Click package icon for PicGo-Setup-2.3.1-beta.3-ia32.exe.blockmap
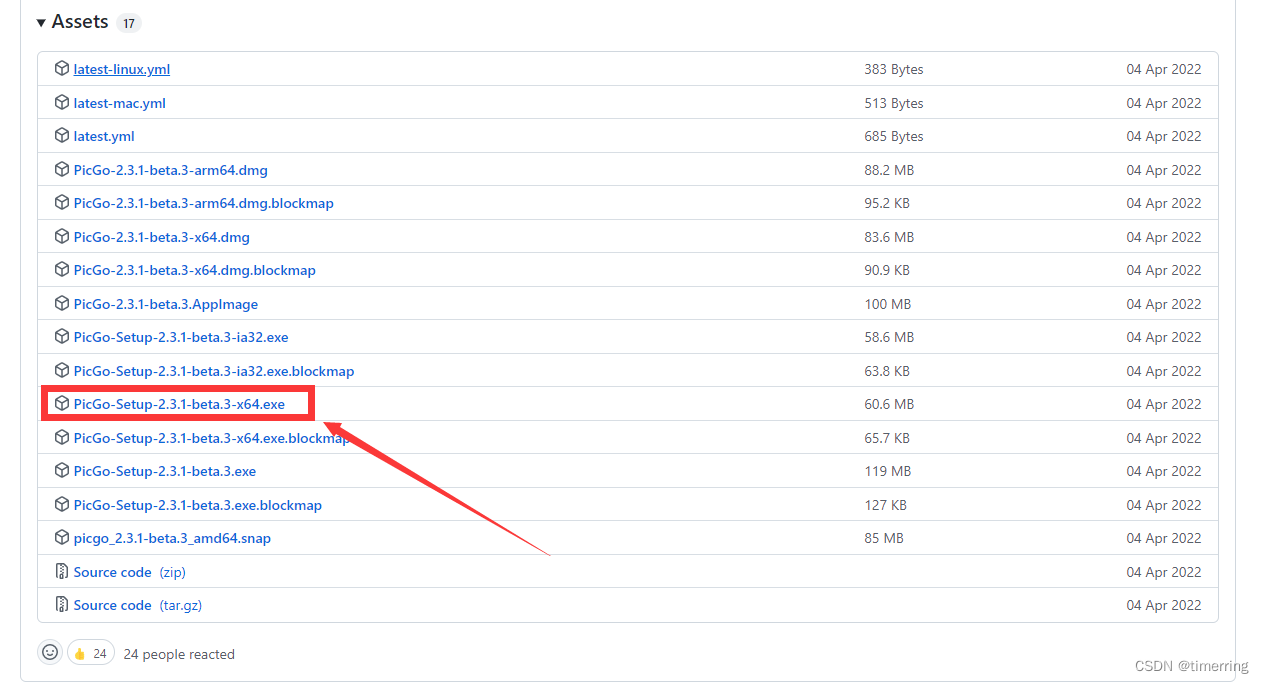Image resolution: width=1264 pixels, height=683 pixels. pyautogui.click(x=62, y=371)
